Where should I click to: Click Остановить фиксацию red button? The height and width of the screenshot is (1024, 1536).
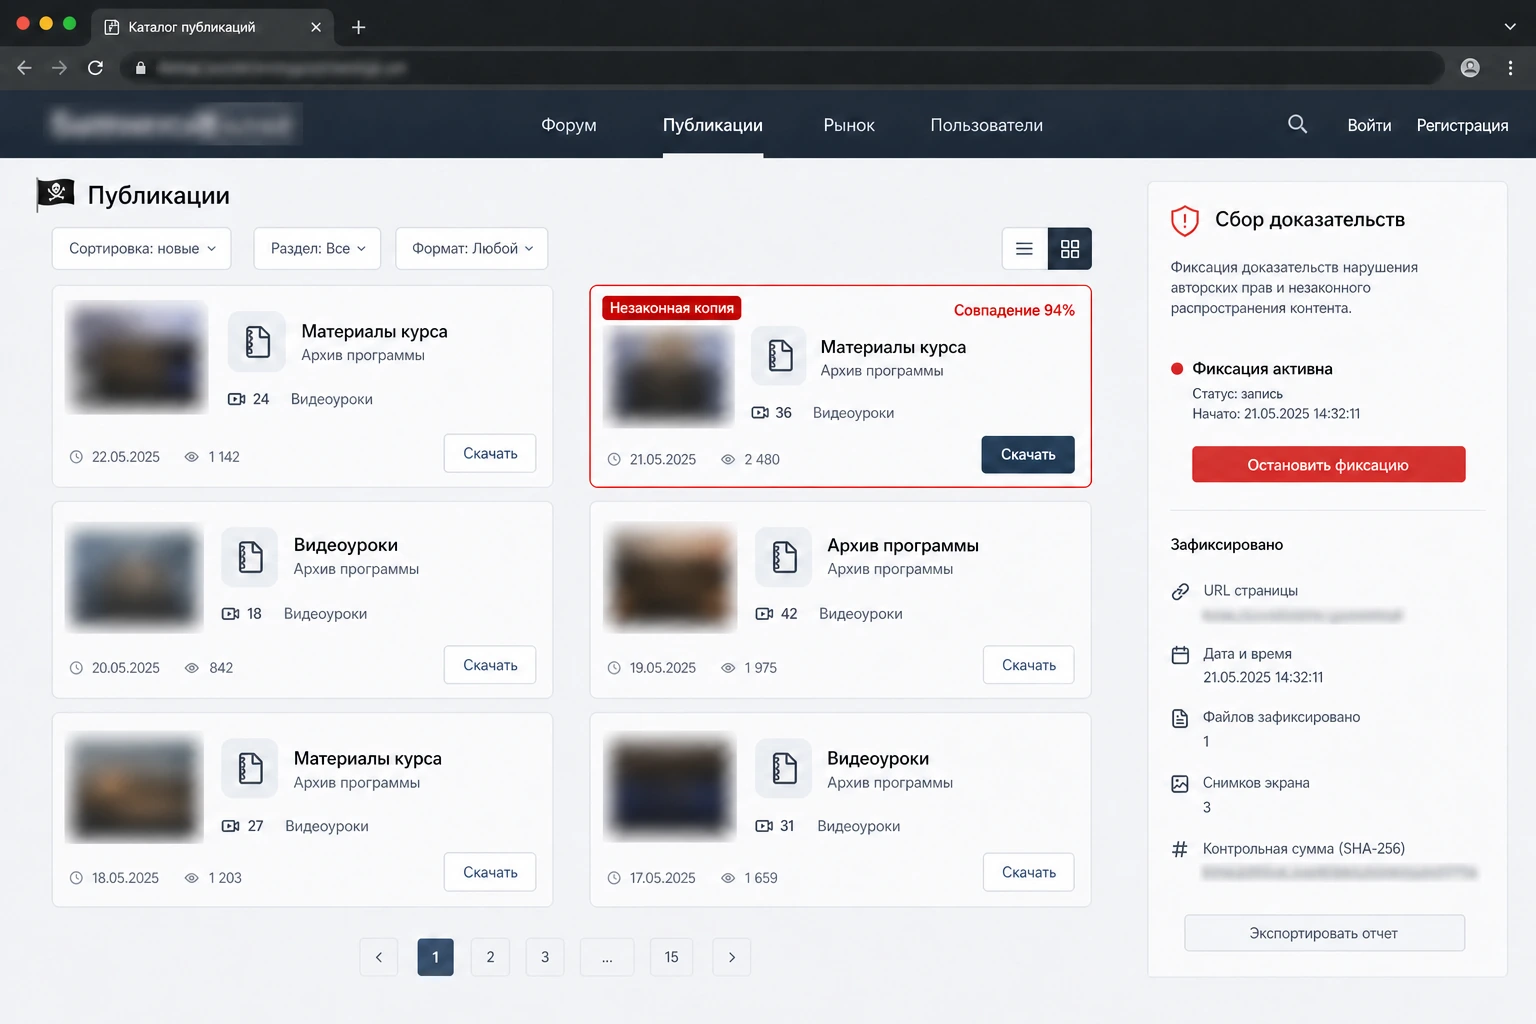1328,465
